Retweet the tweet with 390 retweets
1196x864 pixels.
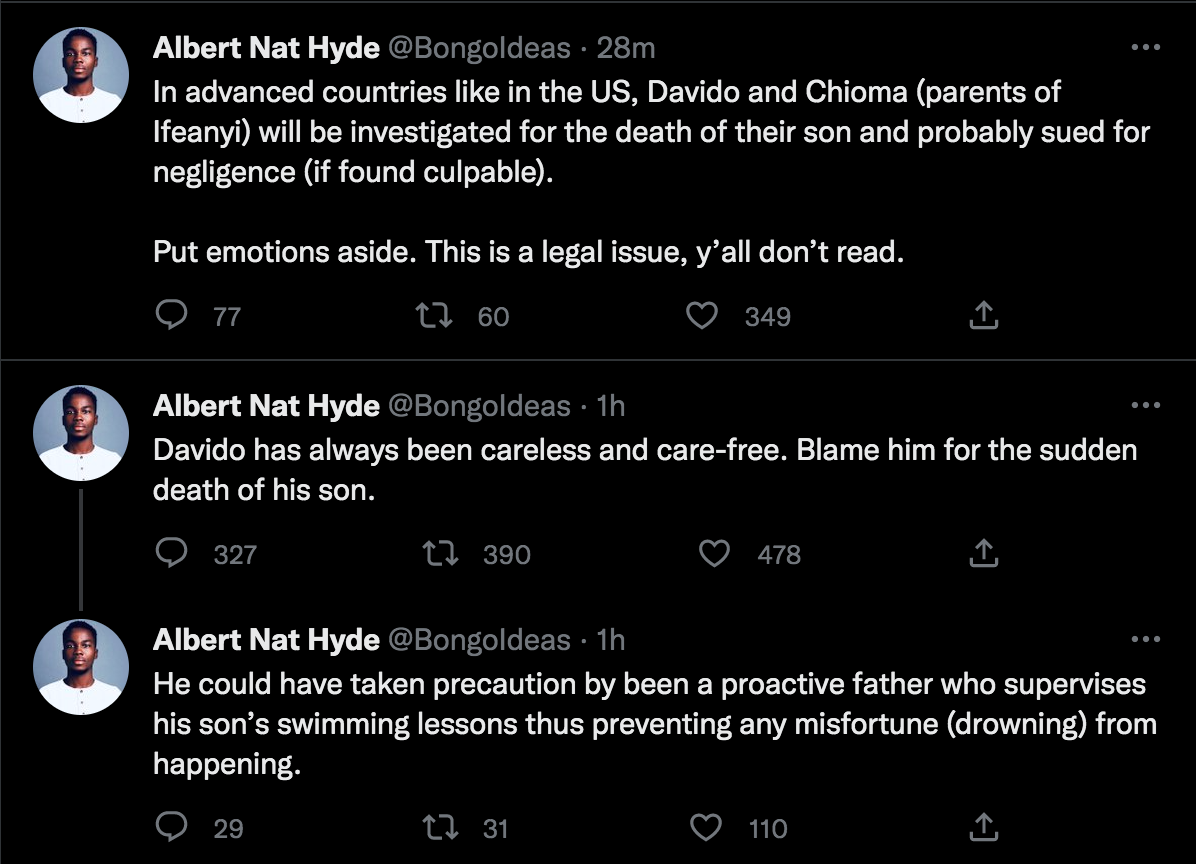click(441, 553)
